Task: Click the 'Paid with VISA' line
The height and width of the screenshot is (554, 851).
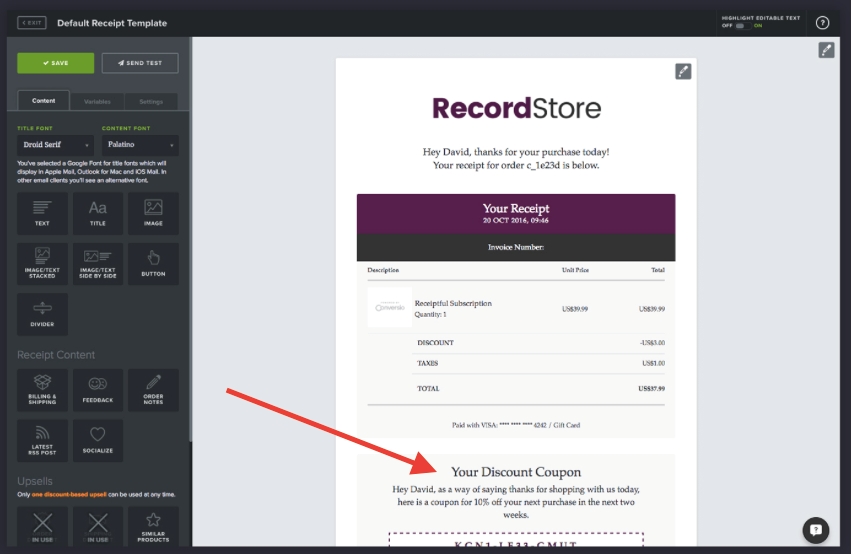Action: click(x=516, y=425)
